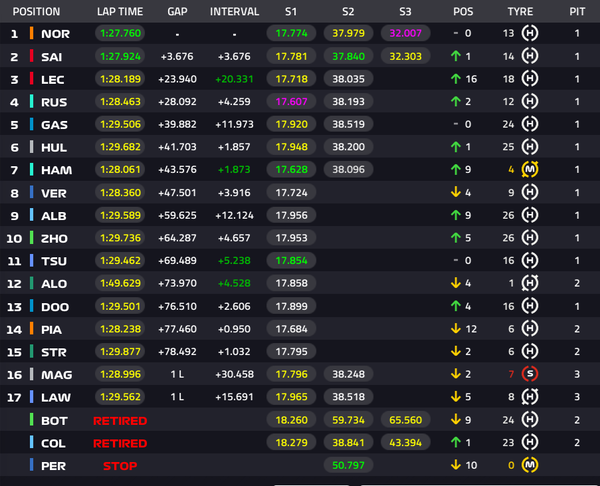Click the hard tyre icon for VER
Screen dimensions: 600x486
[x=530, y=192]
